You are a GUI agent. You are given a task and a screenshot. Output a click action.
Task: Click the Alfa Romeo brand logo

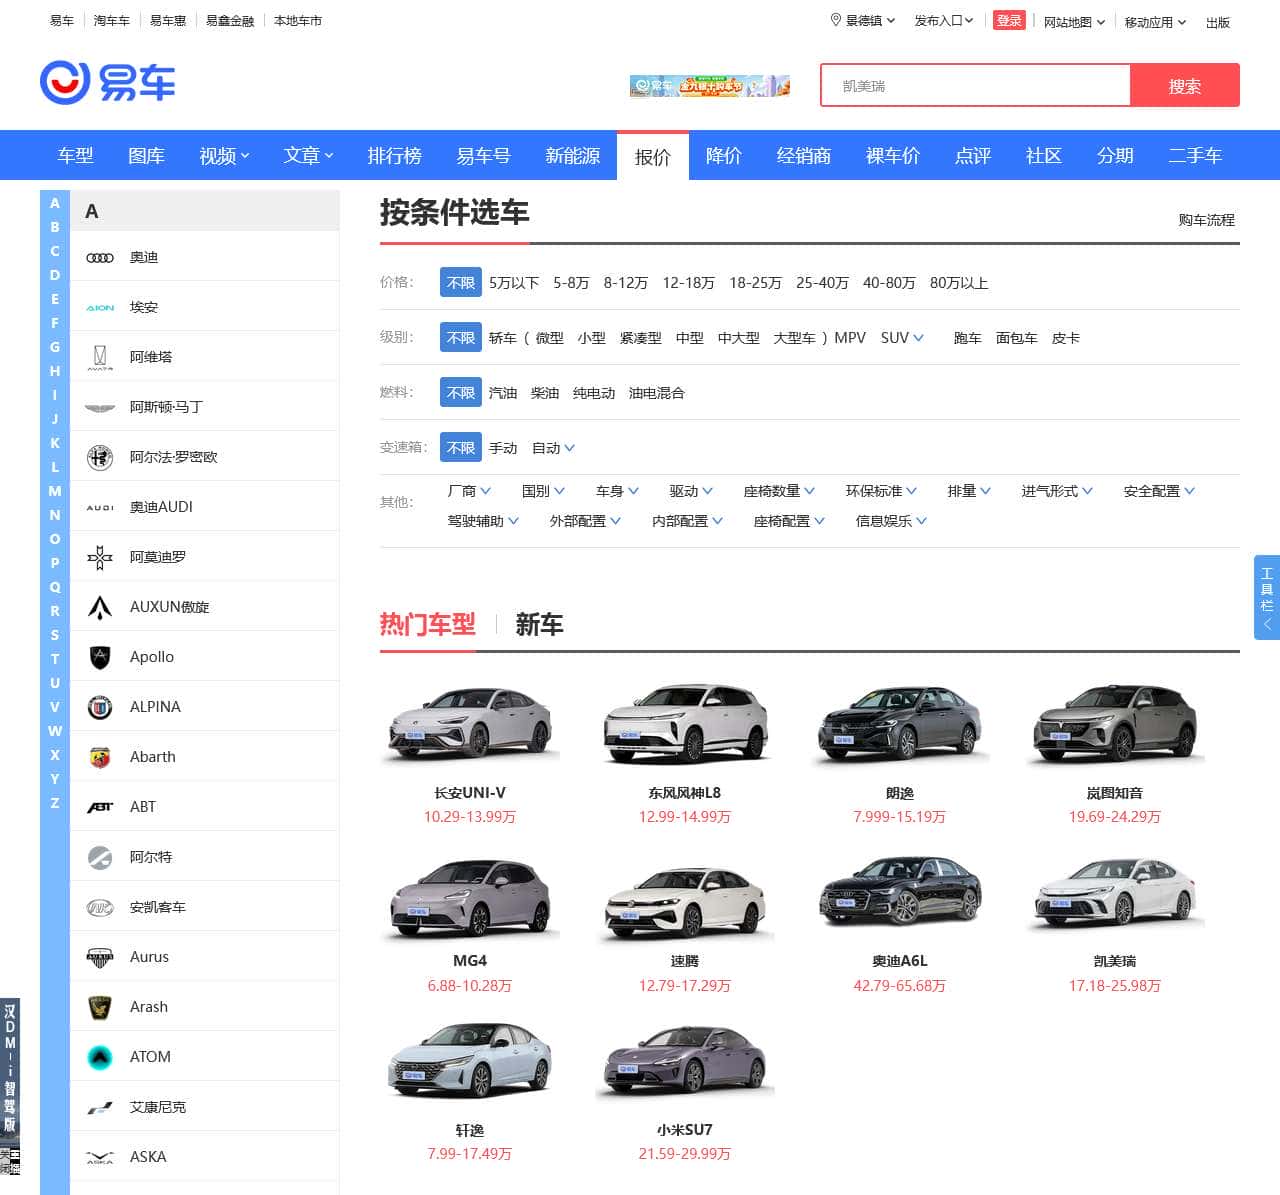(100, 458)
